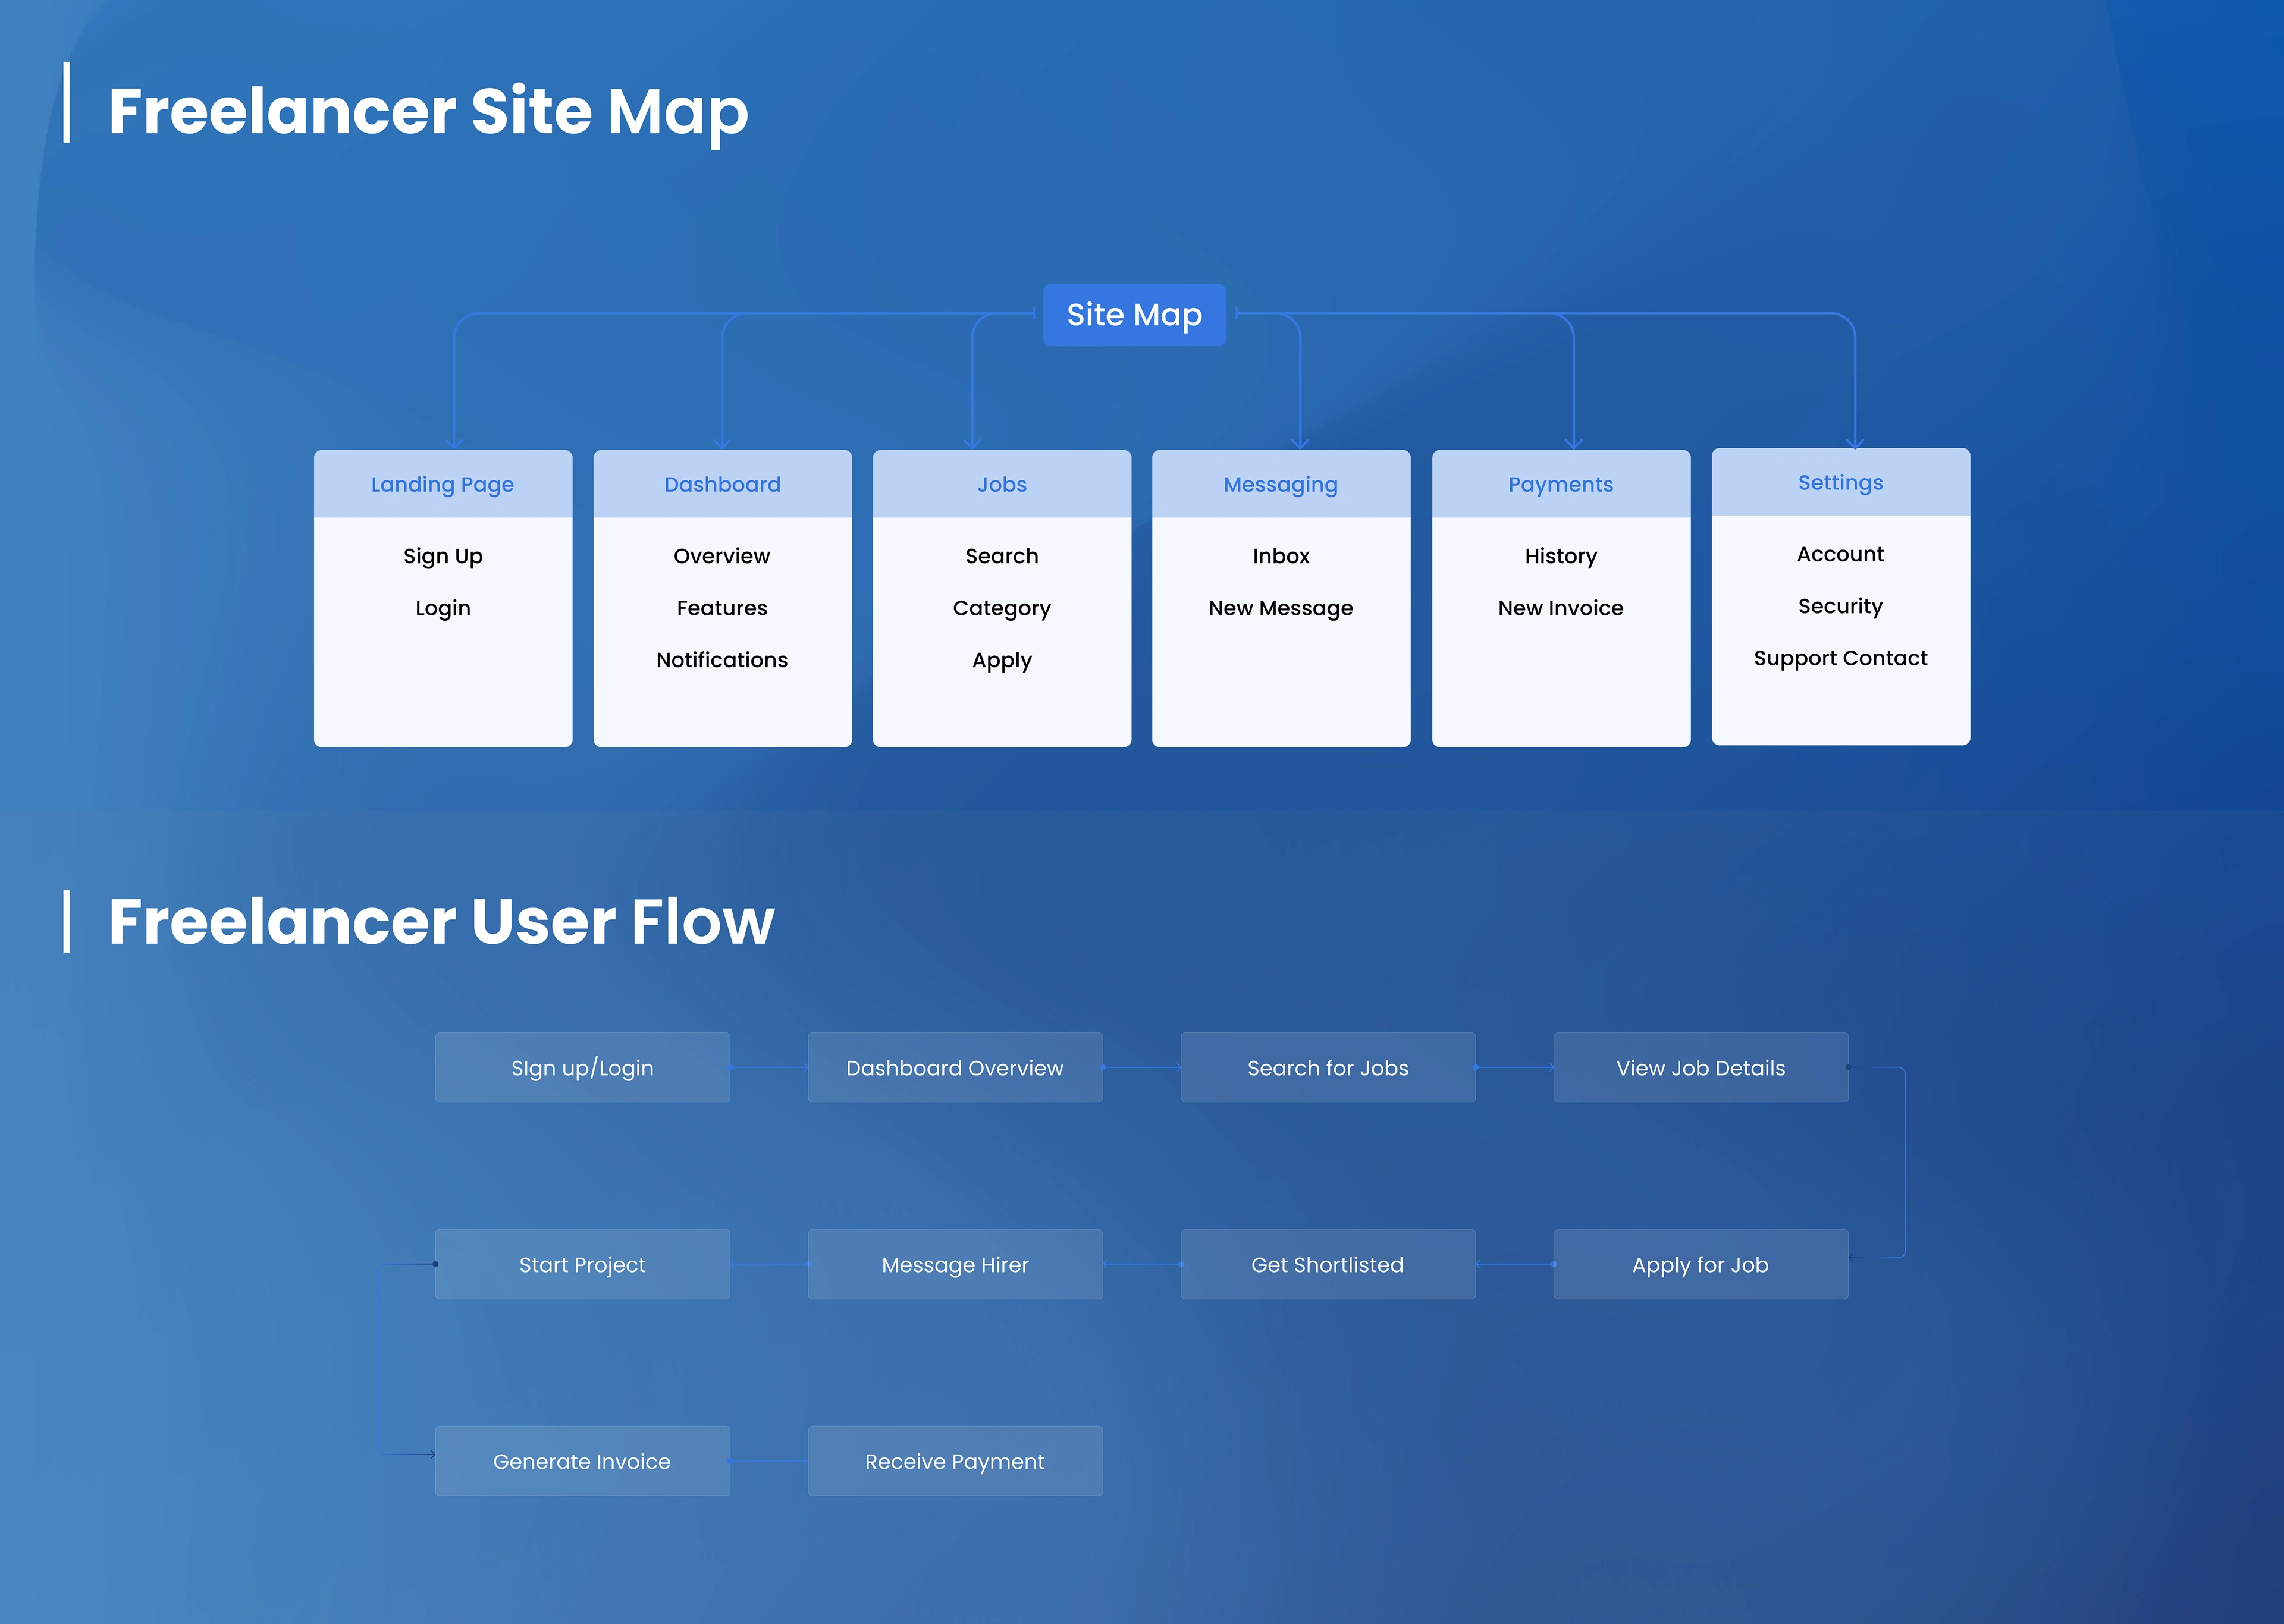2284x1624 pixels.
Task: Select the Sign up/Login flow step
Action: (x=583, y=1067)
